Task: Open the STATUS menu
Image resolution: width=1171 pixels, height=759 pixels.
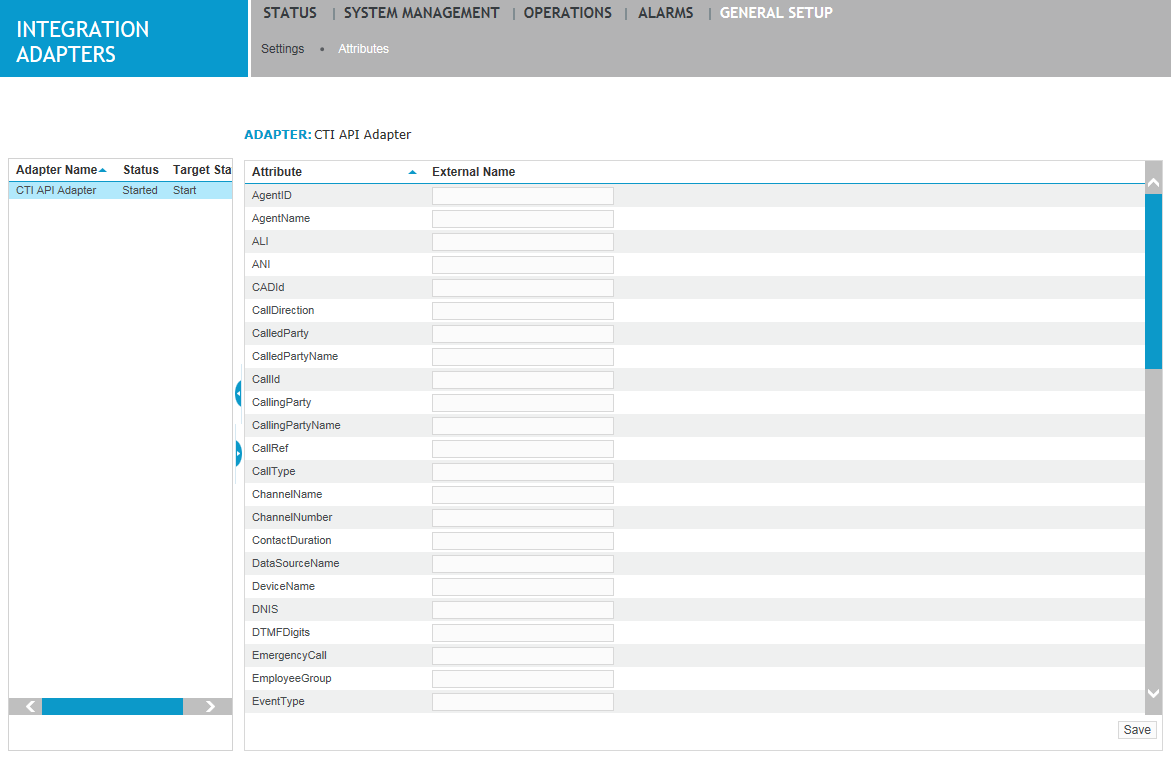Action: tap(289, 13)
